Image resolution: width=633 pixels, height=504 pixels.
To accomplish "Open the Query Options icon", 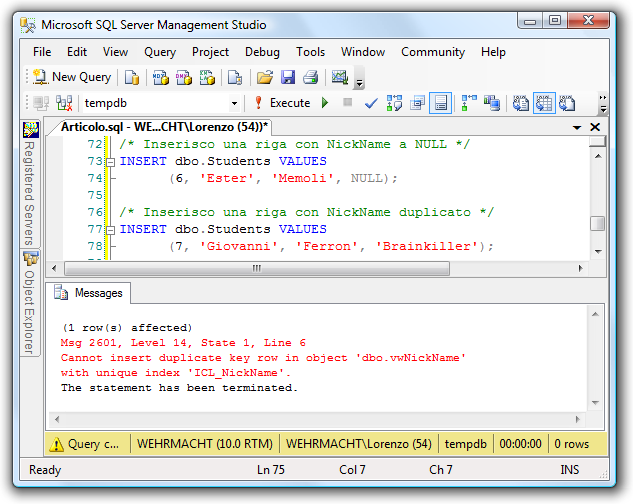I will point(417,103).
